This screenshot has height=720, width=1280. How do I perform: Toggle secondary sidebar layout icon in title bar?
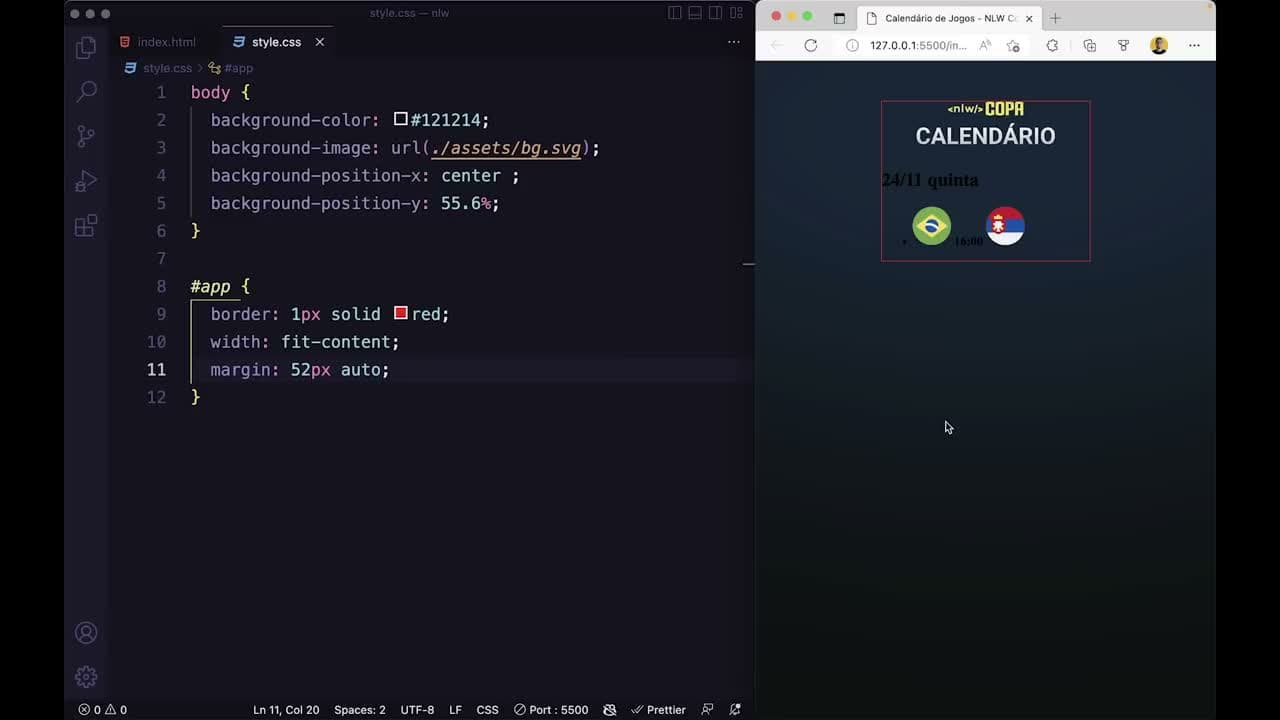[x=716, y=13]
